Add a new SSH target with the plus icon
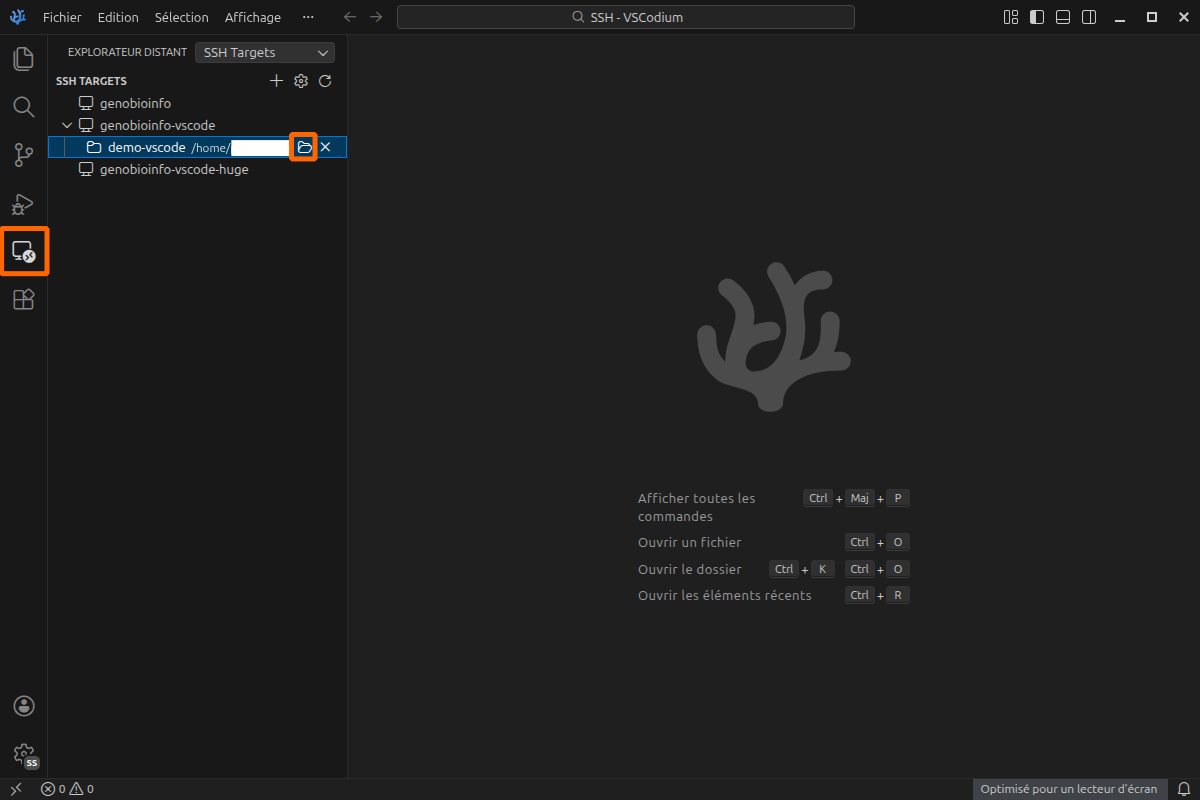This screenshot has height=800, width=1200. click(277, 81)
